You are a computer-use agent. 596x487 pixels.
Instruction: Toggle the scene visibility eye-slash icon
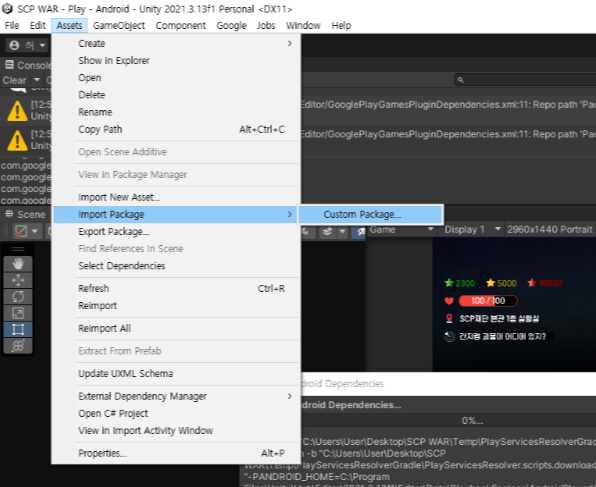point(360,231)
